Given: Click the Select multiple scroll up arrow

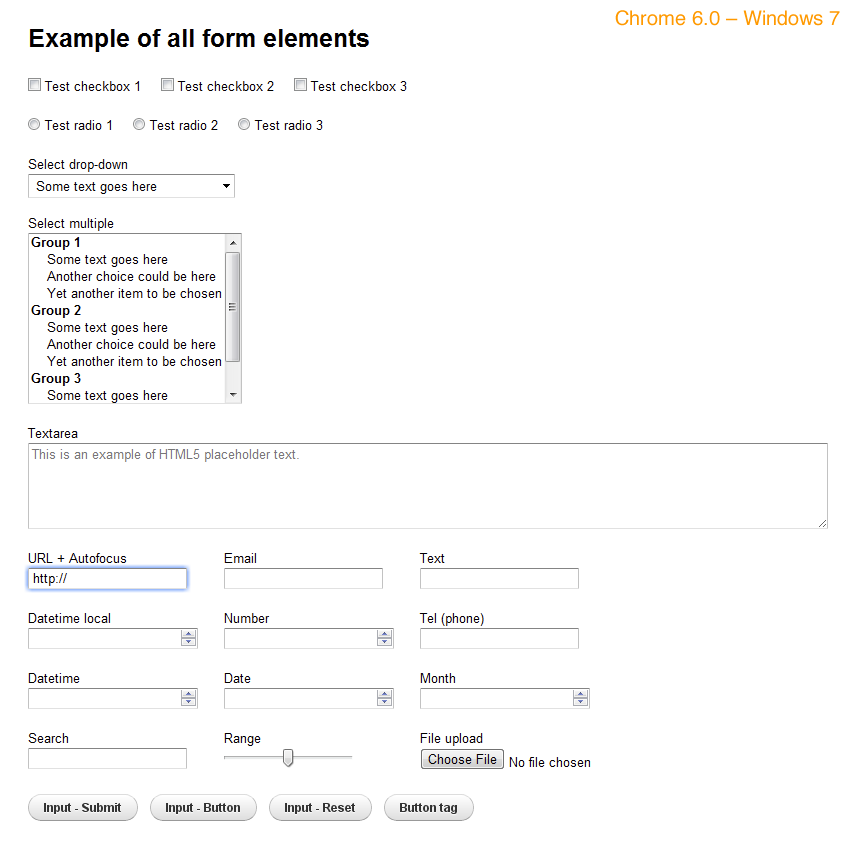Looking at the screenshot, I should point(233,243).
